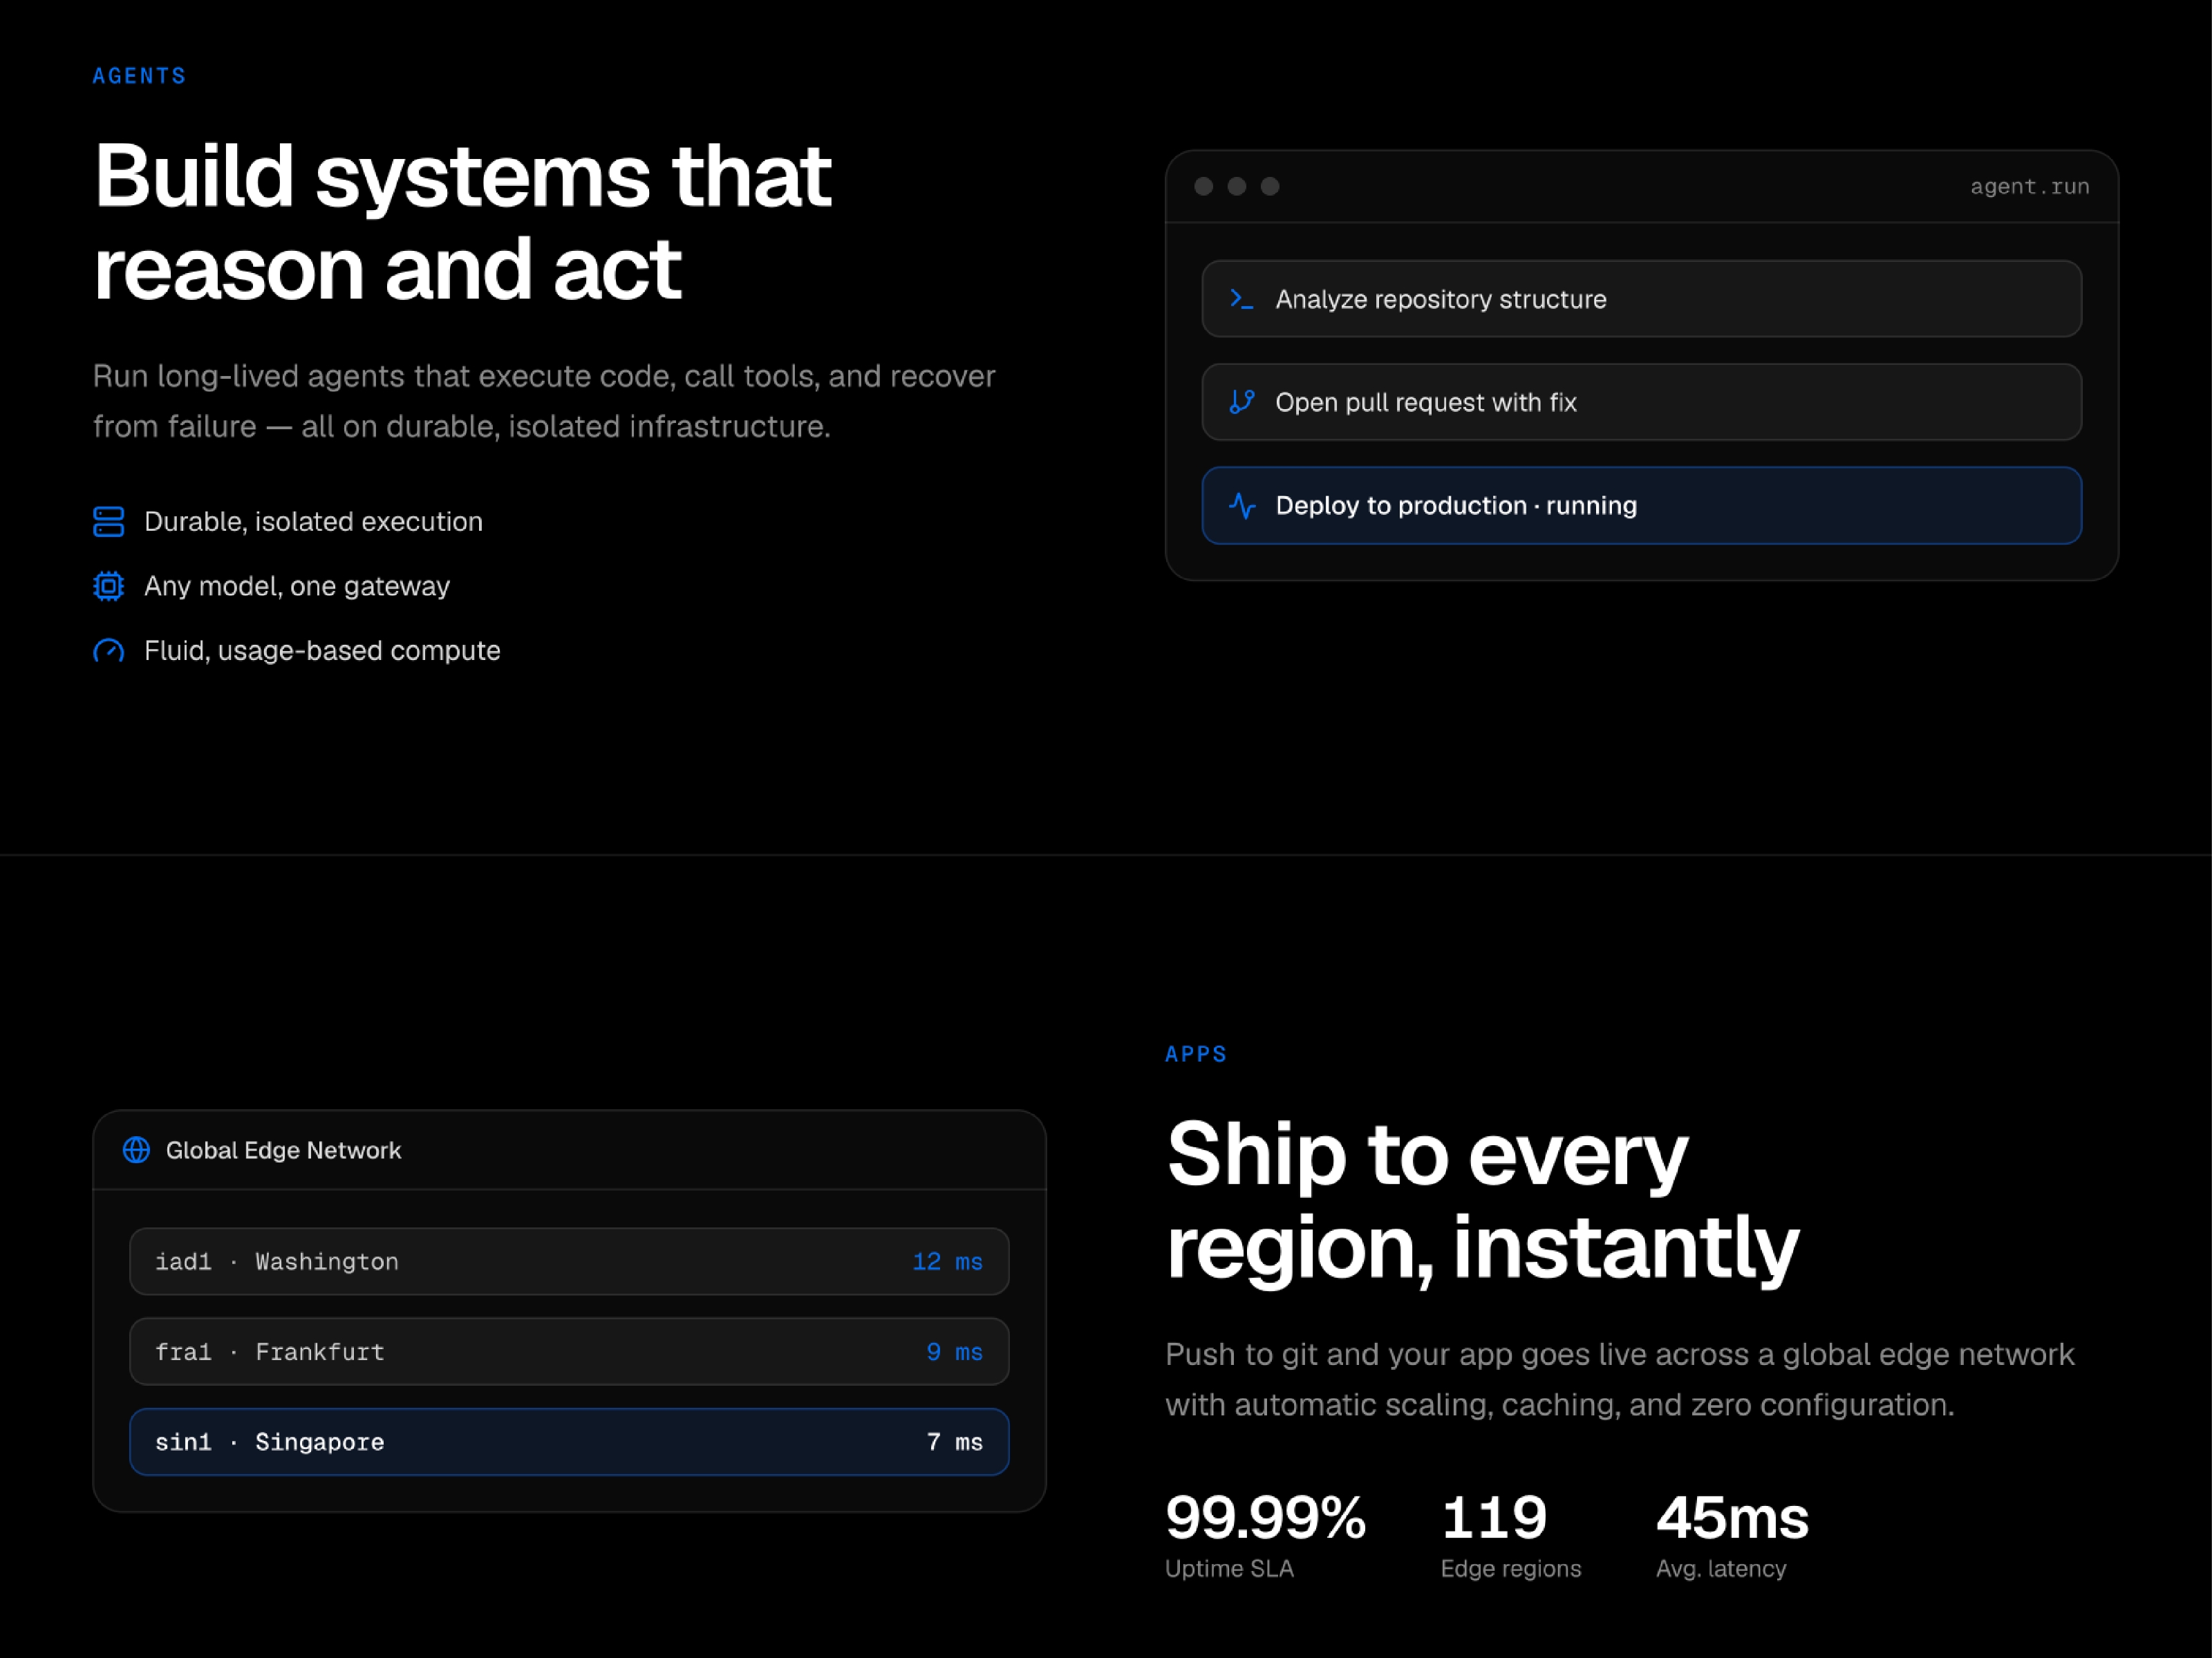
Task: Click the agent.run window title
Action: 2029,186
